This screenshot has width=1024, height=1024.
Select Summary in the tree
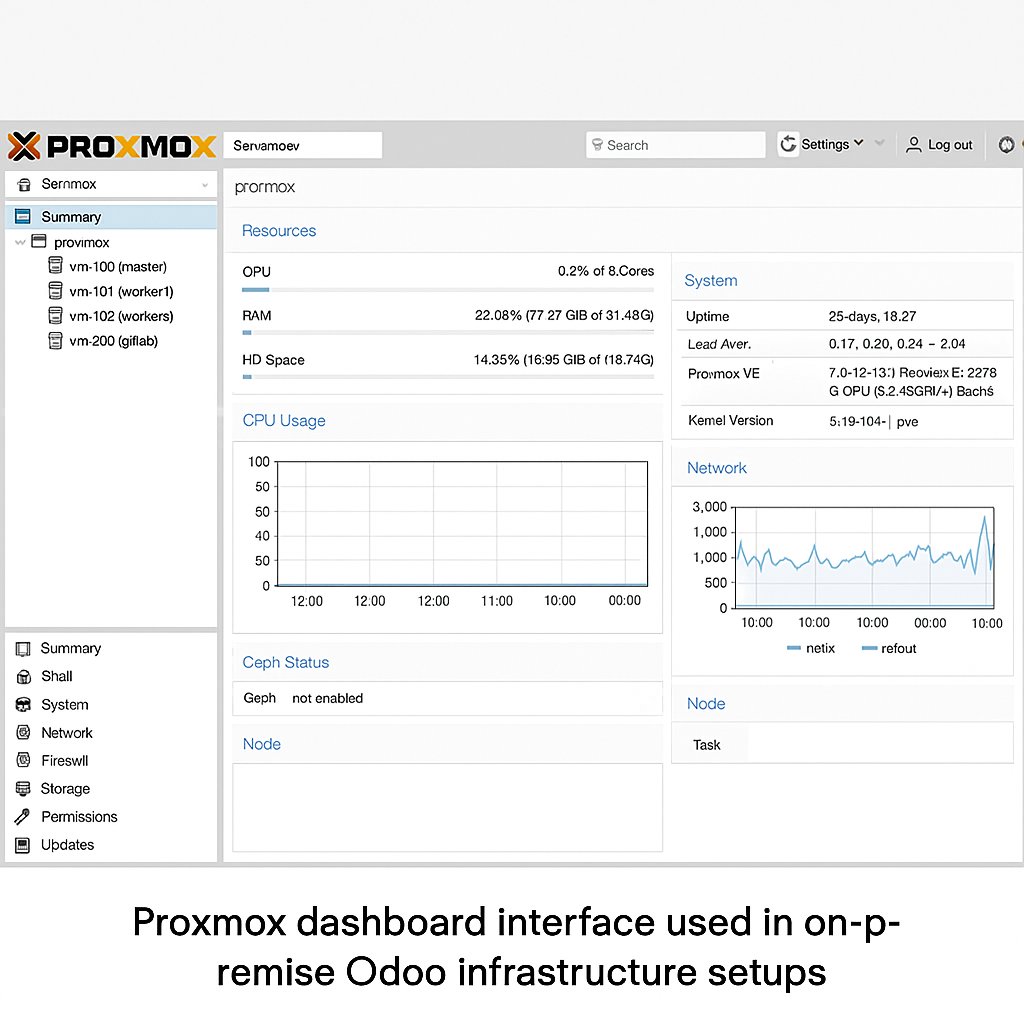pos(111,217)
